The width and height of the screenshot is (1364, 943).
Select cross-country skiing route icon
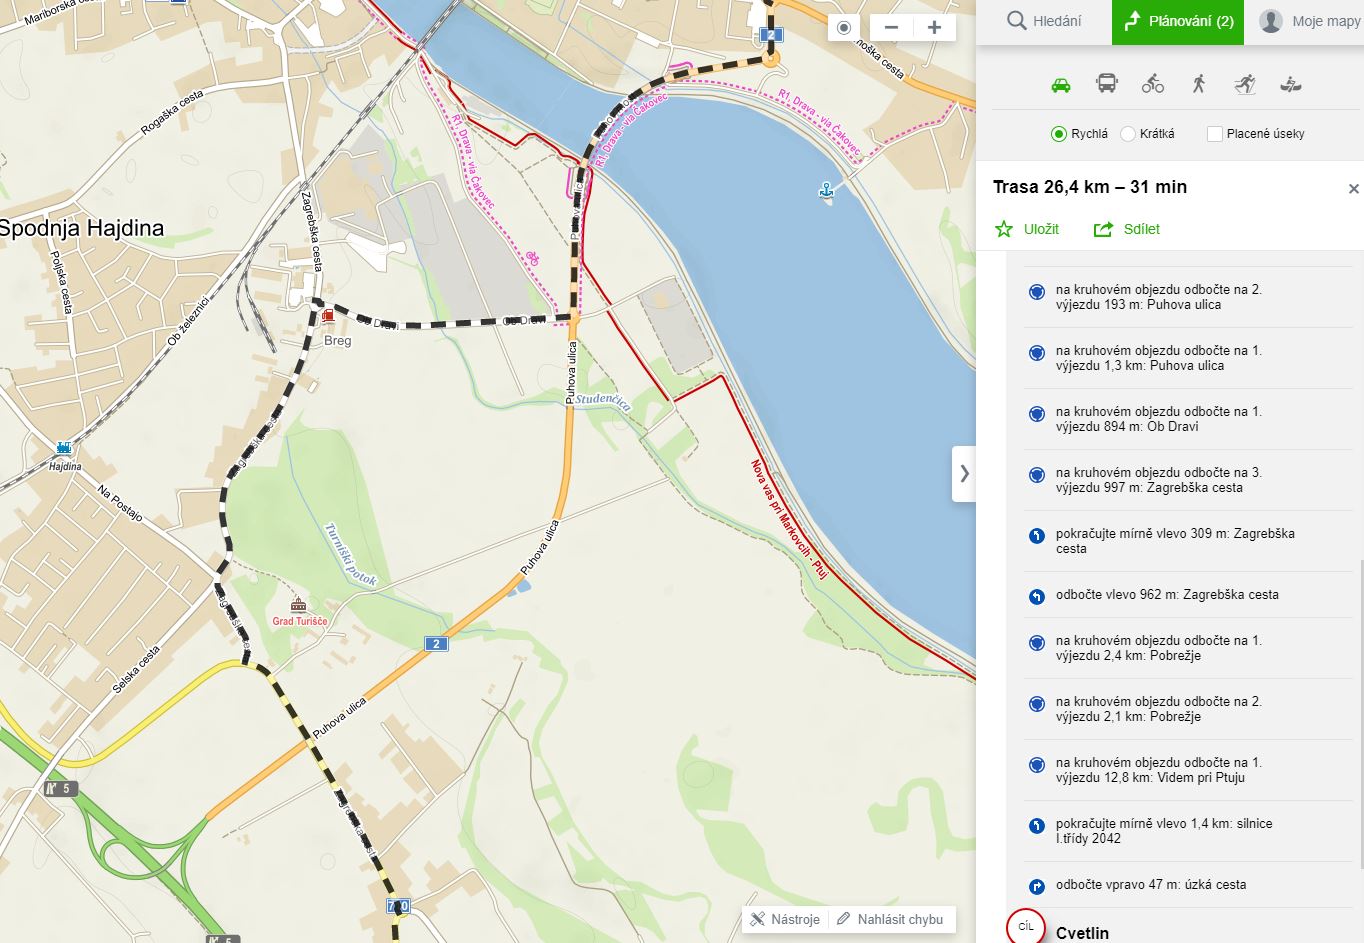[1245, 84]
